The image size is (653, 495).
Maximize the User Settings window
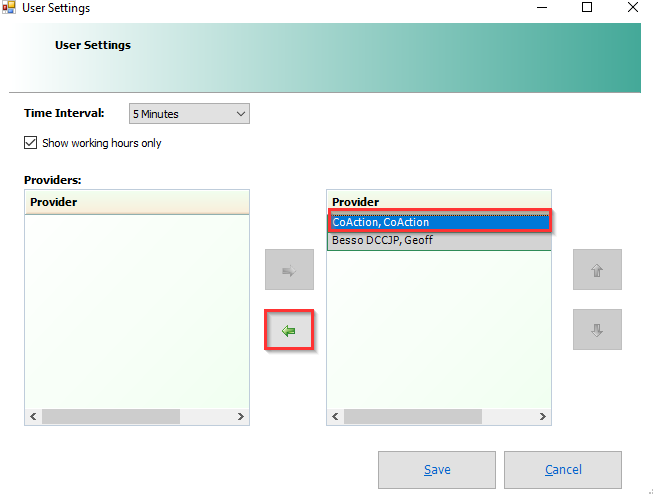(x=587, y=7)
